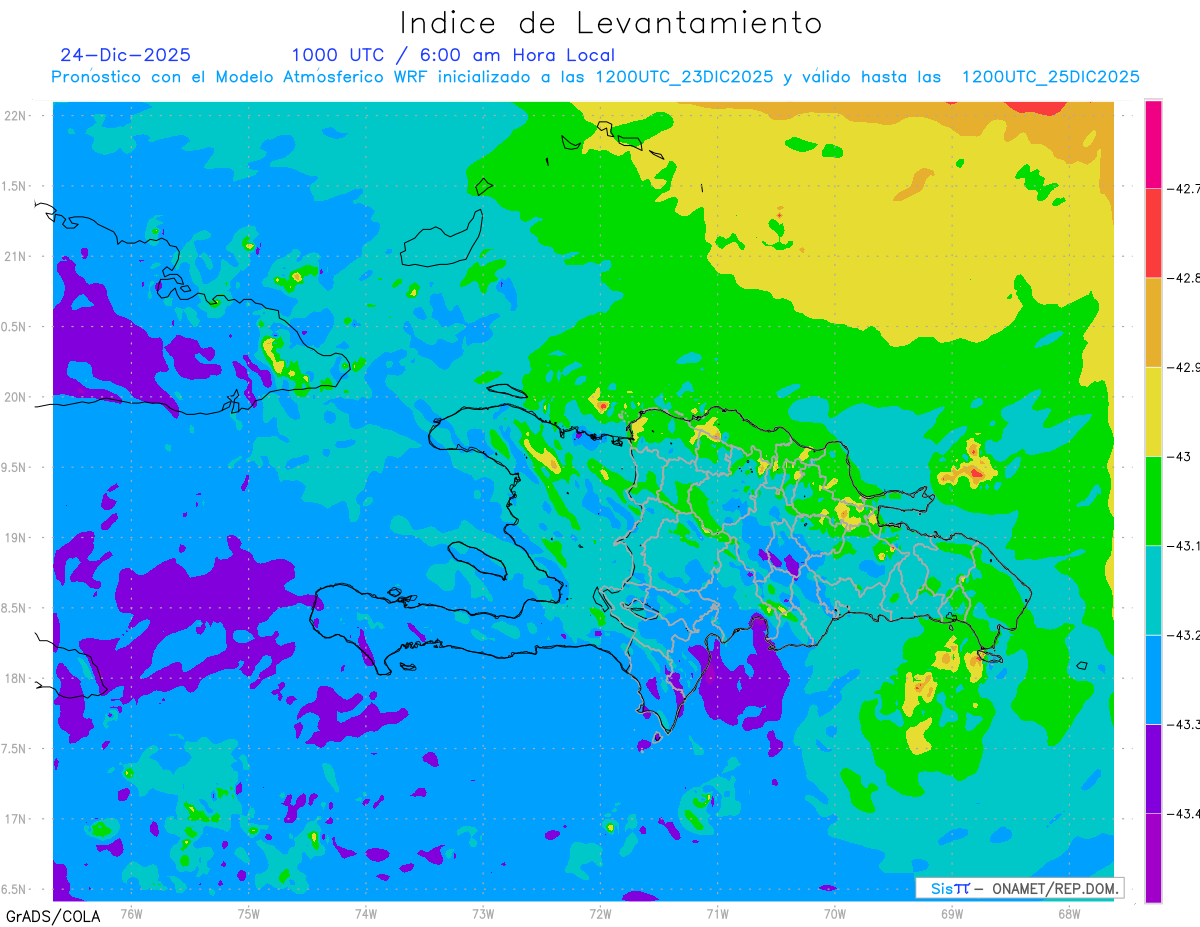
Task: Click the "-43.3" legend value
Action: [1184, 724]
